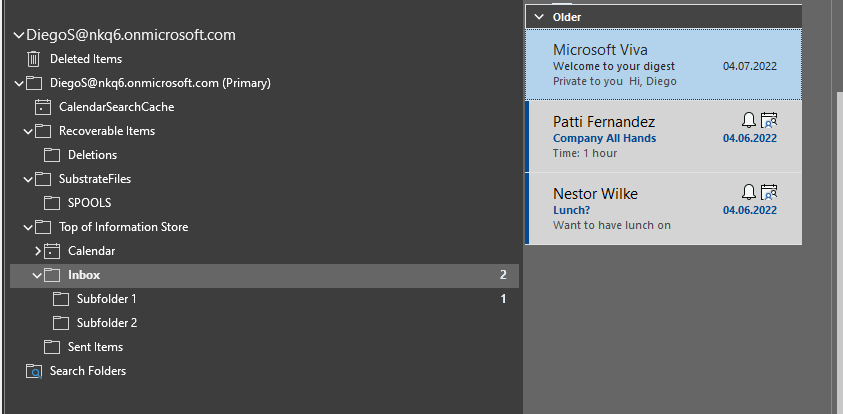Screen dimensions: 843x414
Task: Click the Recoverable Items folder icon
Action: (x=43, y=131)
